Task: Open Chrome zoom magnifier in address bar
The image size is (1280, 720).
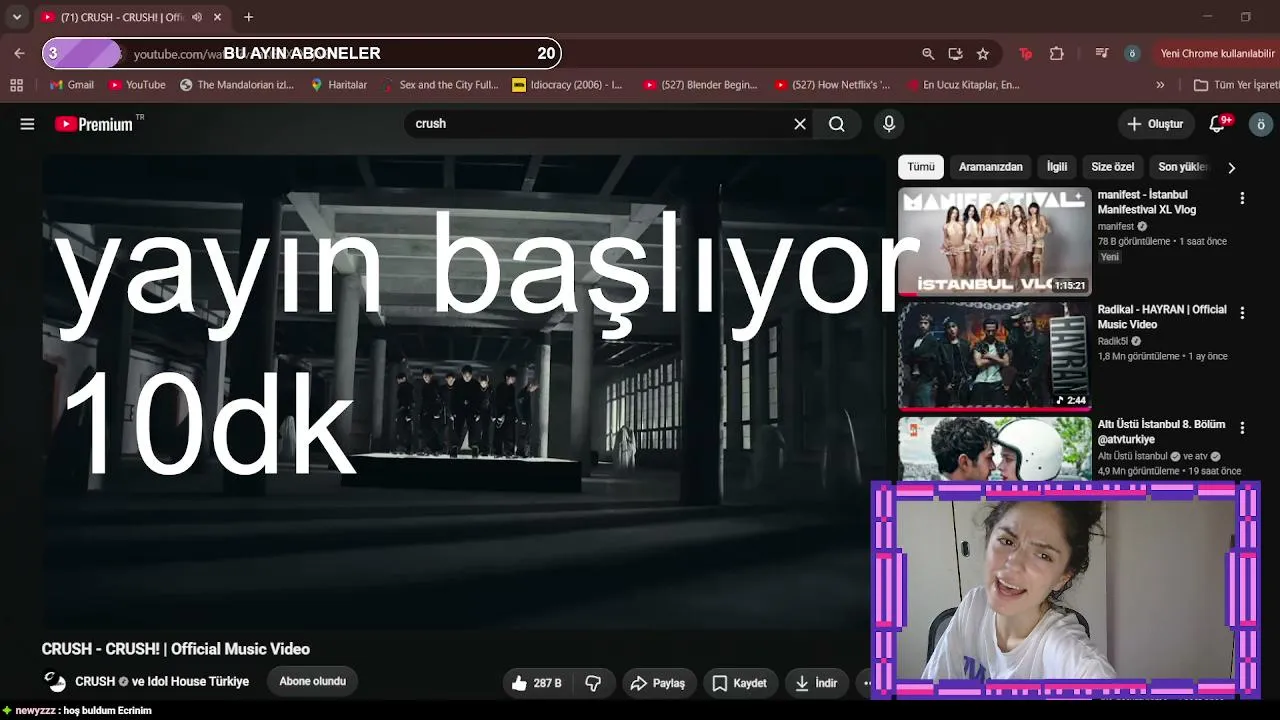Action: point(928,54)
